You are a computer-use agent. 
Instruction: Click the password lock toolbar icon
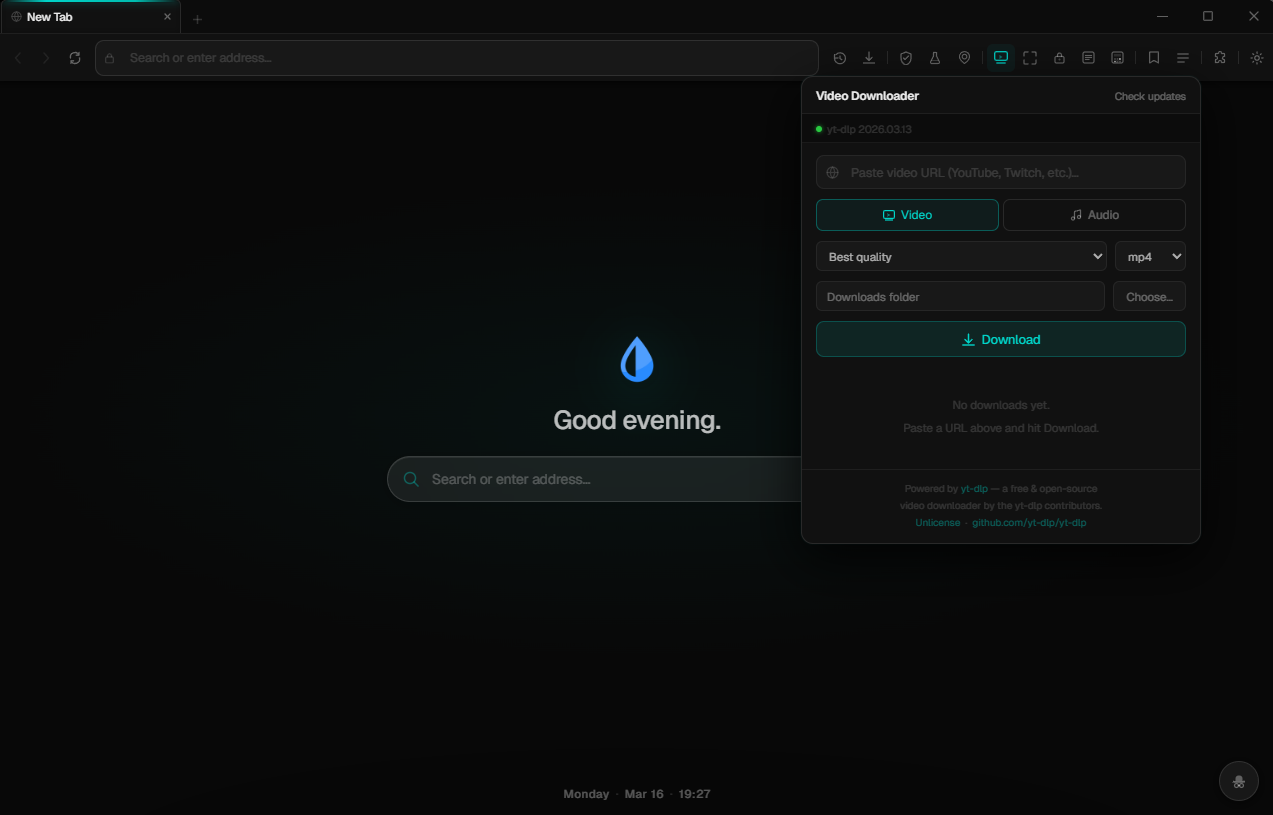tap(1059, 57)
